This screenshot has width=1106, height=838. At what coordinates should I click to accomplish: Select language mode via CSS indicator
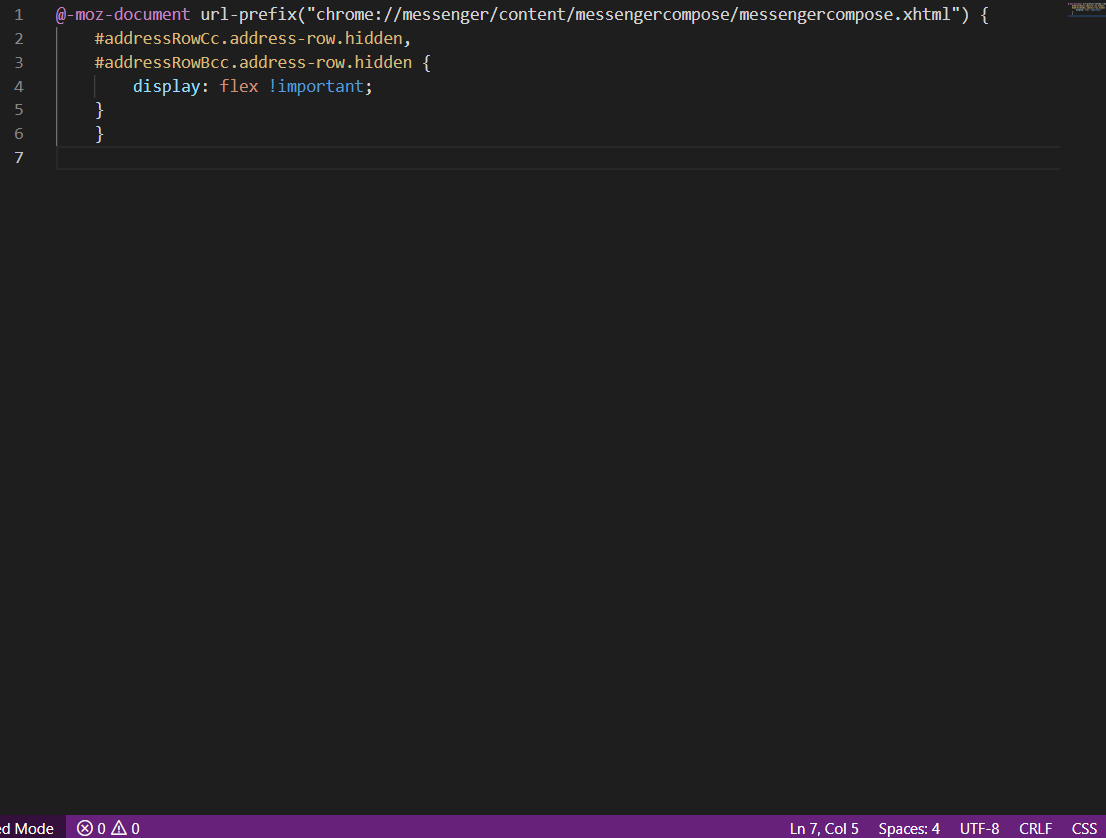coord(1084,828)
